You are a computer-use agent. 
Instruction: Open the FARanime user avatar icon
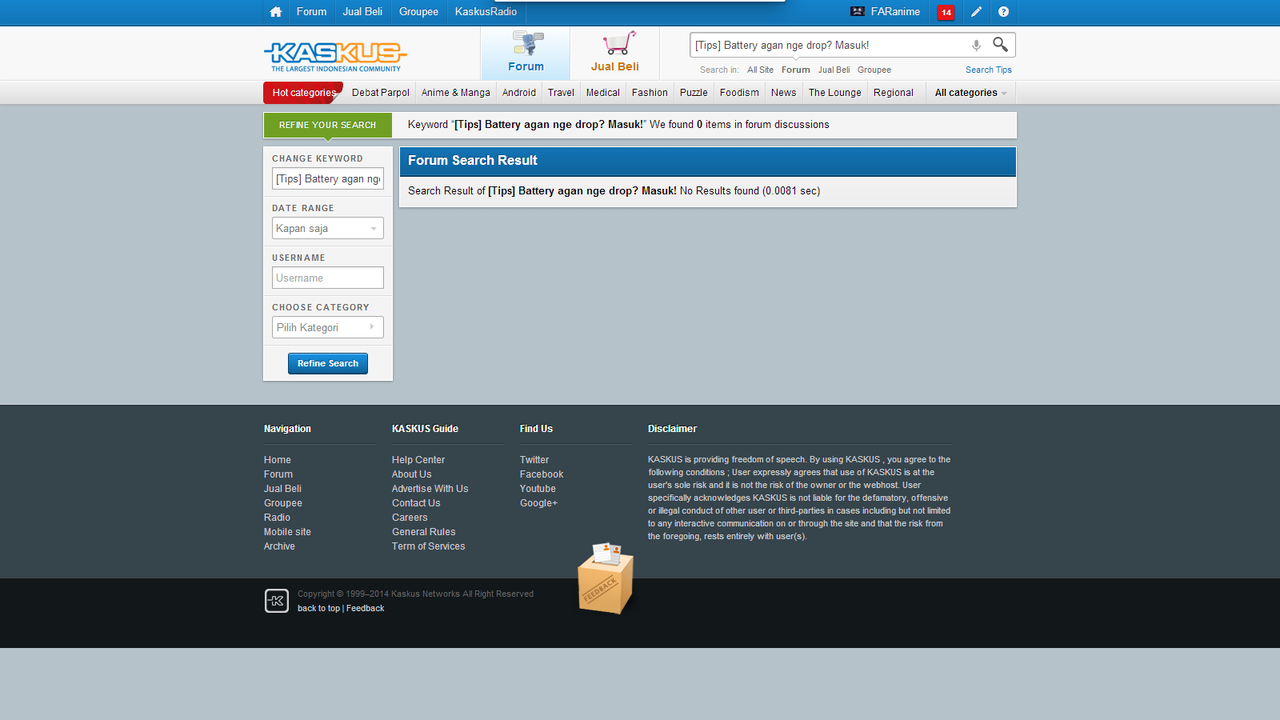click(857, 12)
